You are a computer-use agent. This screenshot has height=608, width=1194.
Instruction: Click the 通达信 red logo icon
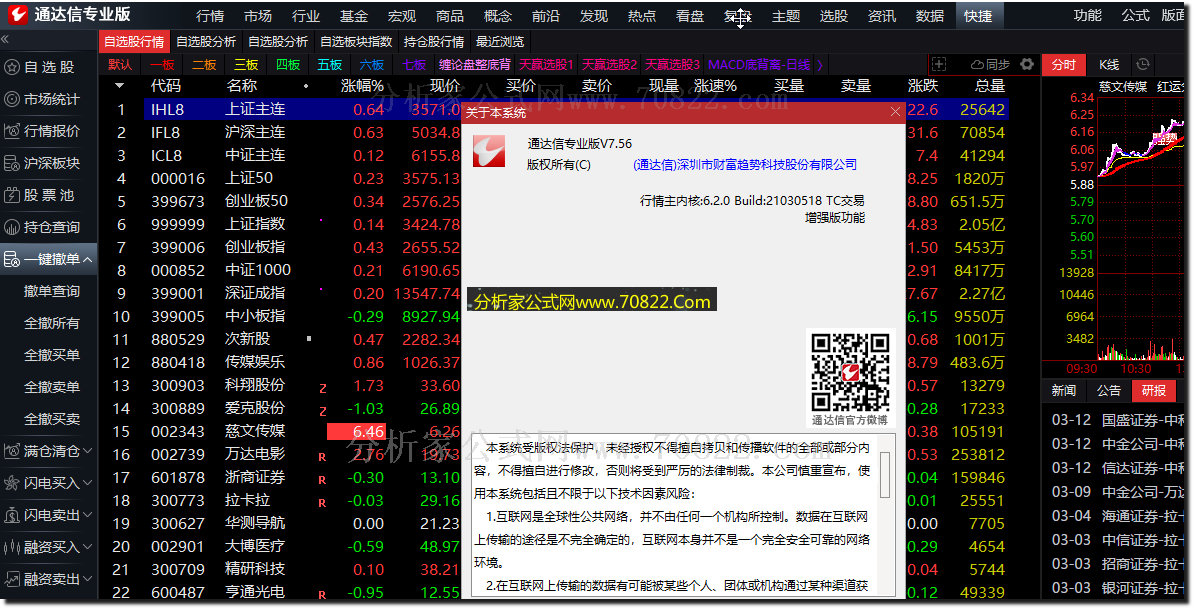coord(17,14)
